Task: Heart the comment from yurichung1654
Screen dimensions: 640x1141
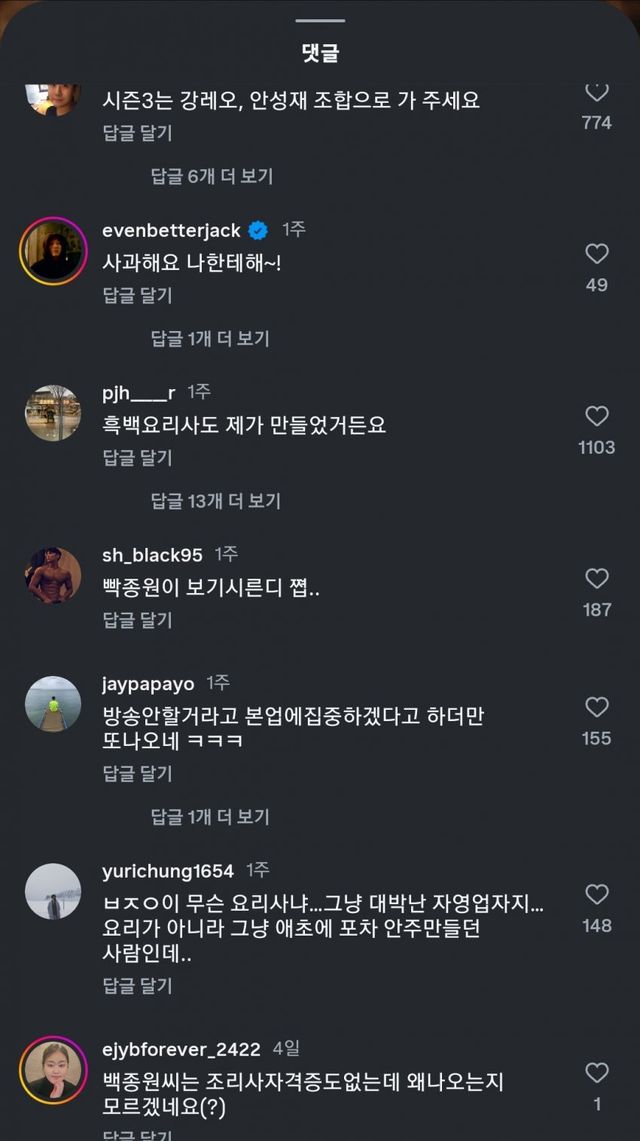Action: (597, 894)
